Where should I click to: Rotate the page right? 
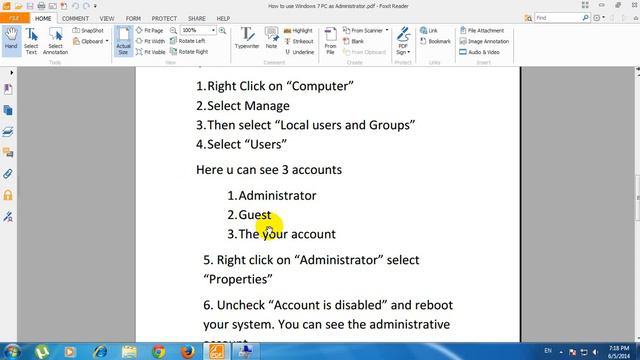[x=189, y=52]
